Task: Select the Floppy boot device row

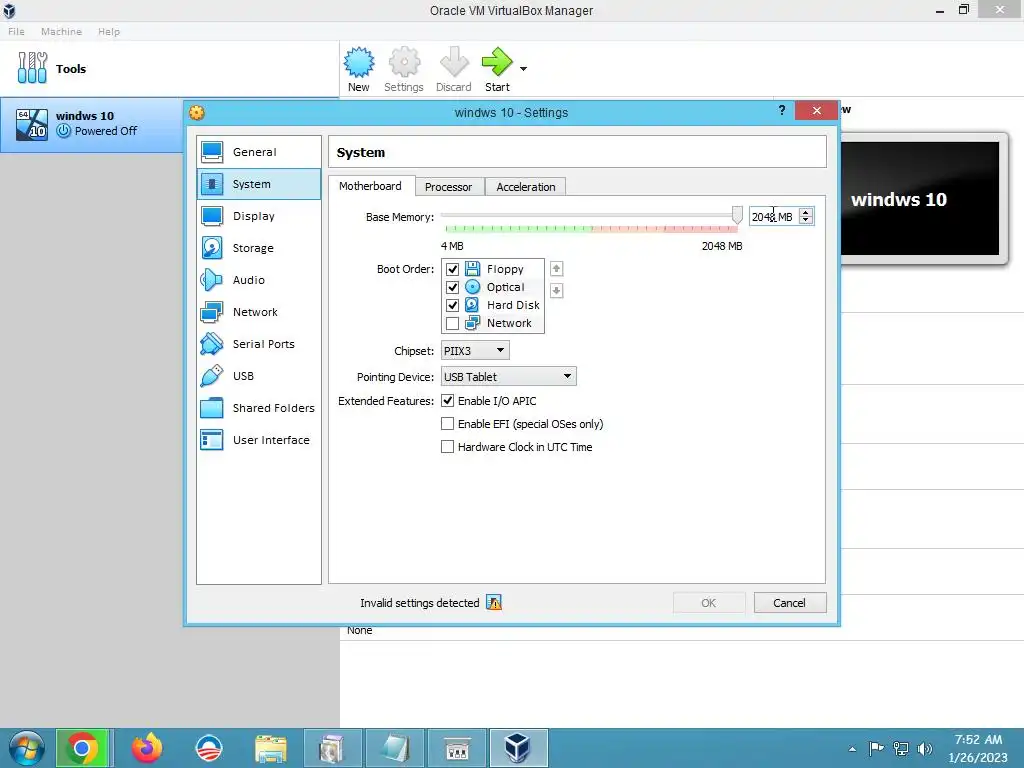Action: point(492,269)
